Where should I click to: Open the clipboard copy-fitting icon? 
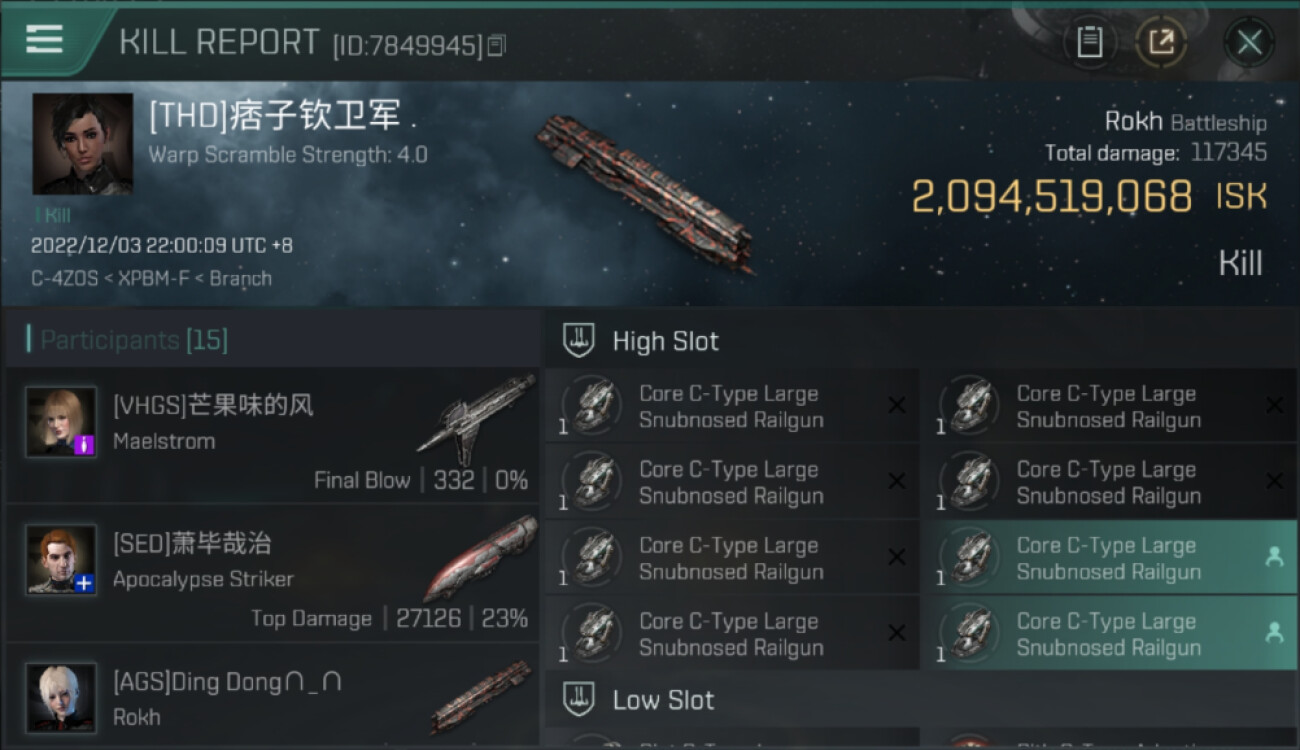[x=1089, y=42]
